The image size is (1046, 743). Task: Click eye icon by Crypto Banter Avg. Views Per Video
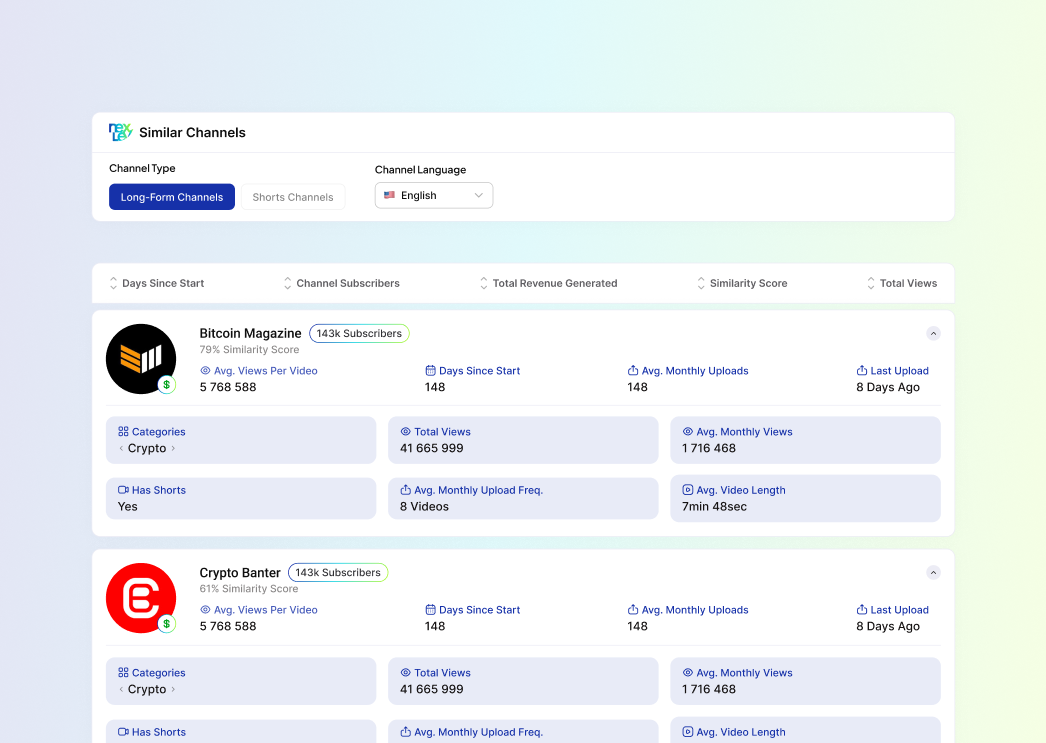[x=205, y=610]
